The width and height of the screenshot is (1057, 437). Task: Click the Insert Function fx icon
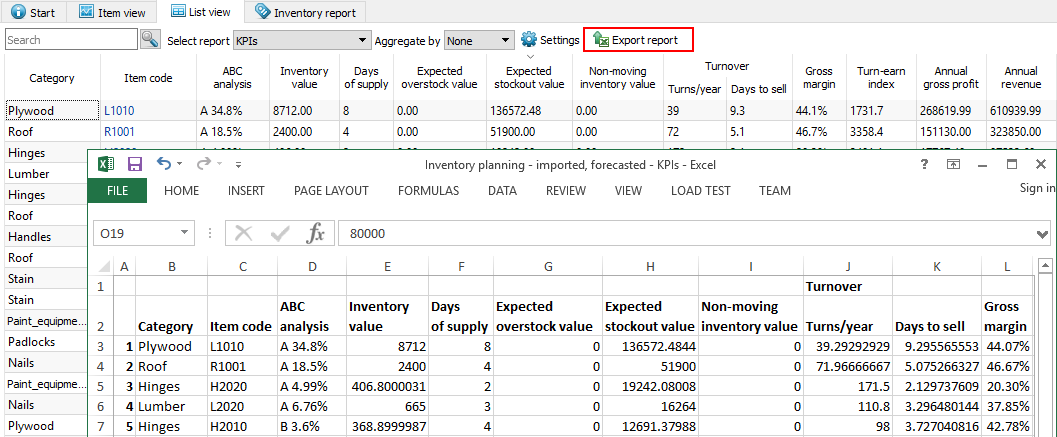coord(315,233)
